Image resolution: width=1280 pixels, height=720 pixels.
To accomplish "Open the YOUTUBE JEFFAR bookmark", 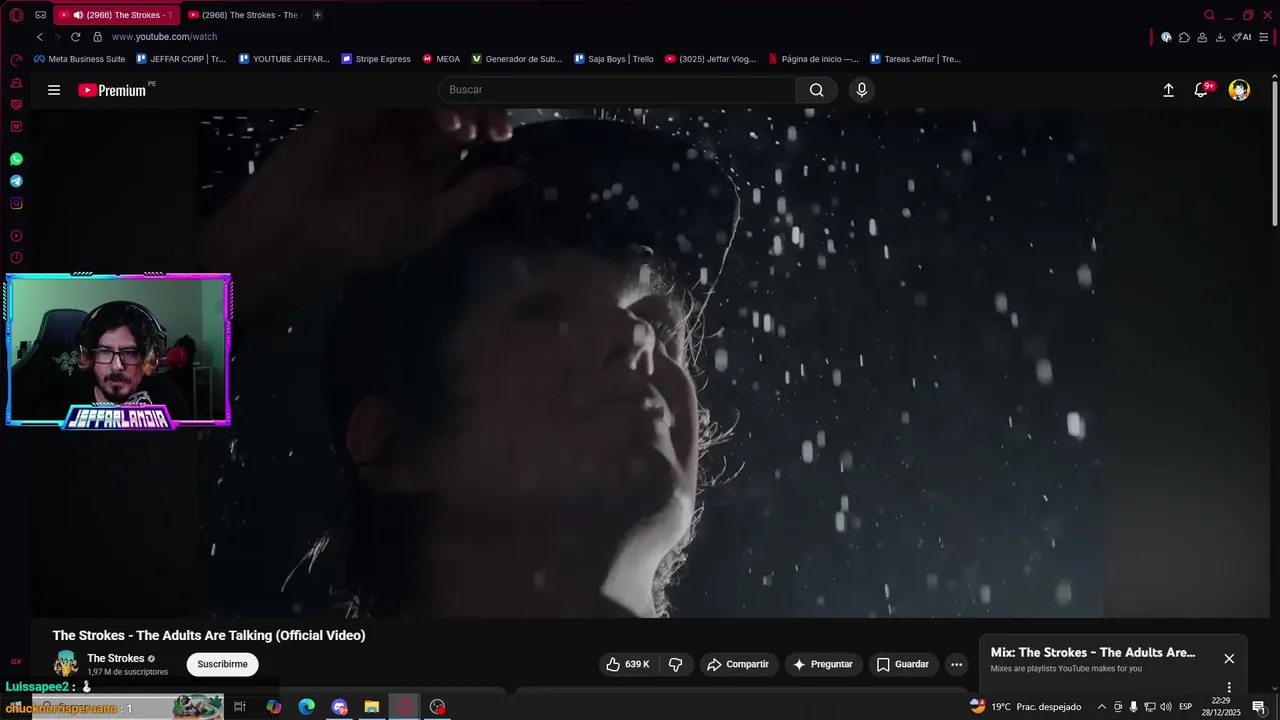I will 284,59.
